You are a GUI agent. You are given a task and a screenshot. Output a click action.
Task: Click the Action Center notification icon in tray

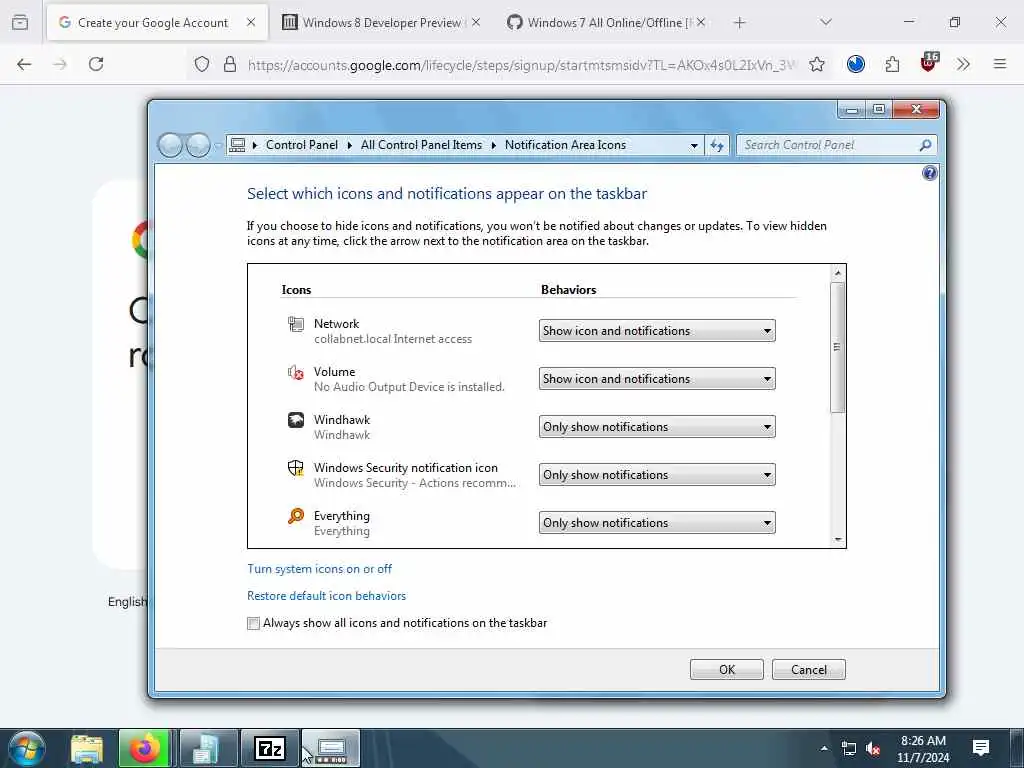pyautogui.click(x=981, y=748)
